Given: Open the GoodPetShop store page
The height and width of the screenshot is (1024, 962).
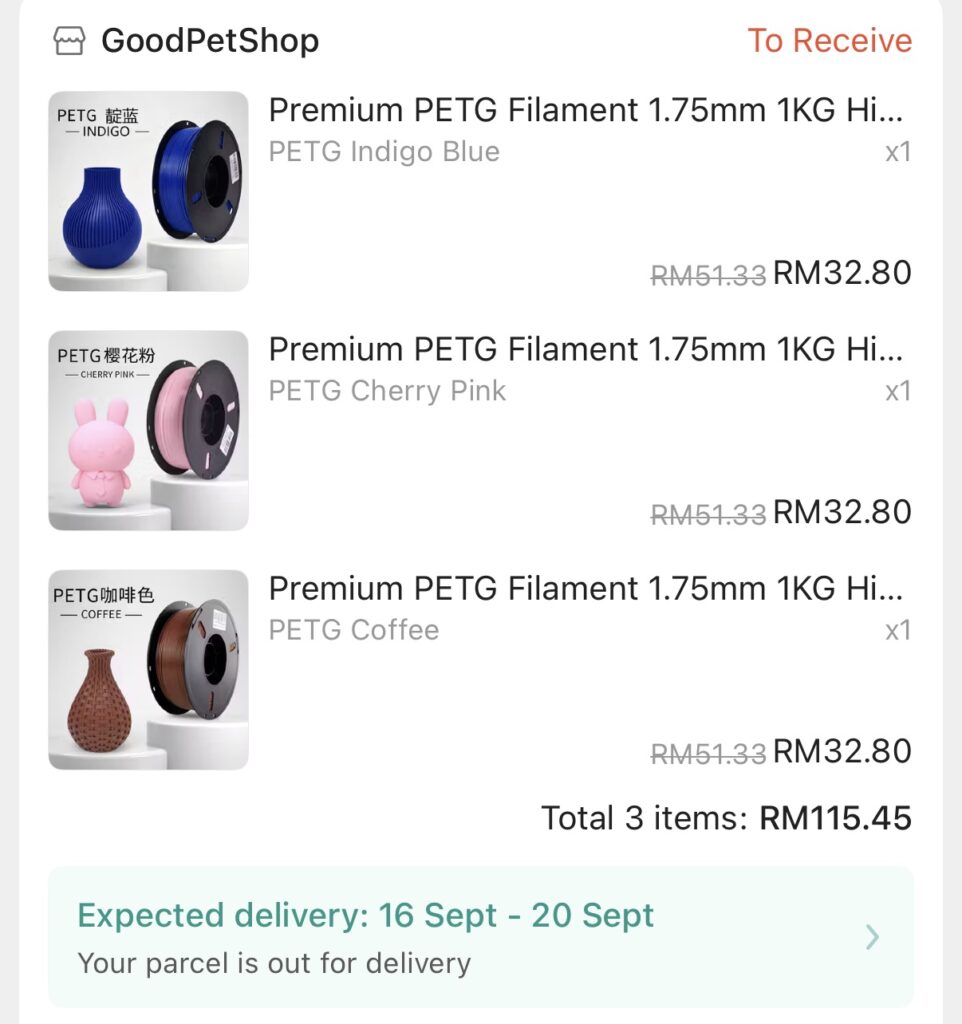Looking at the screenshot, I should (210, 40).
